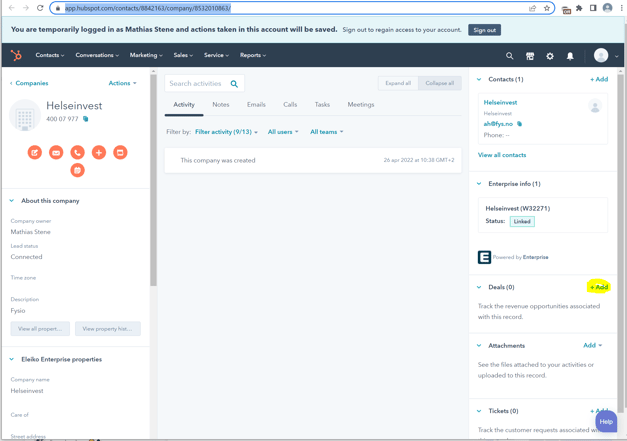The image size is (627, 441).
Task: Click the View all contacts link
Action: [x=502, y=155]
